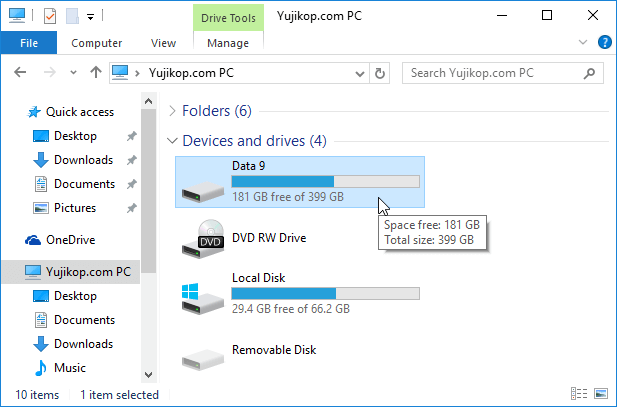Switch to the View ribbon tab

[163, 43]
